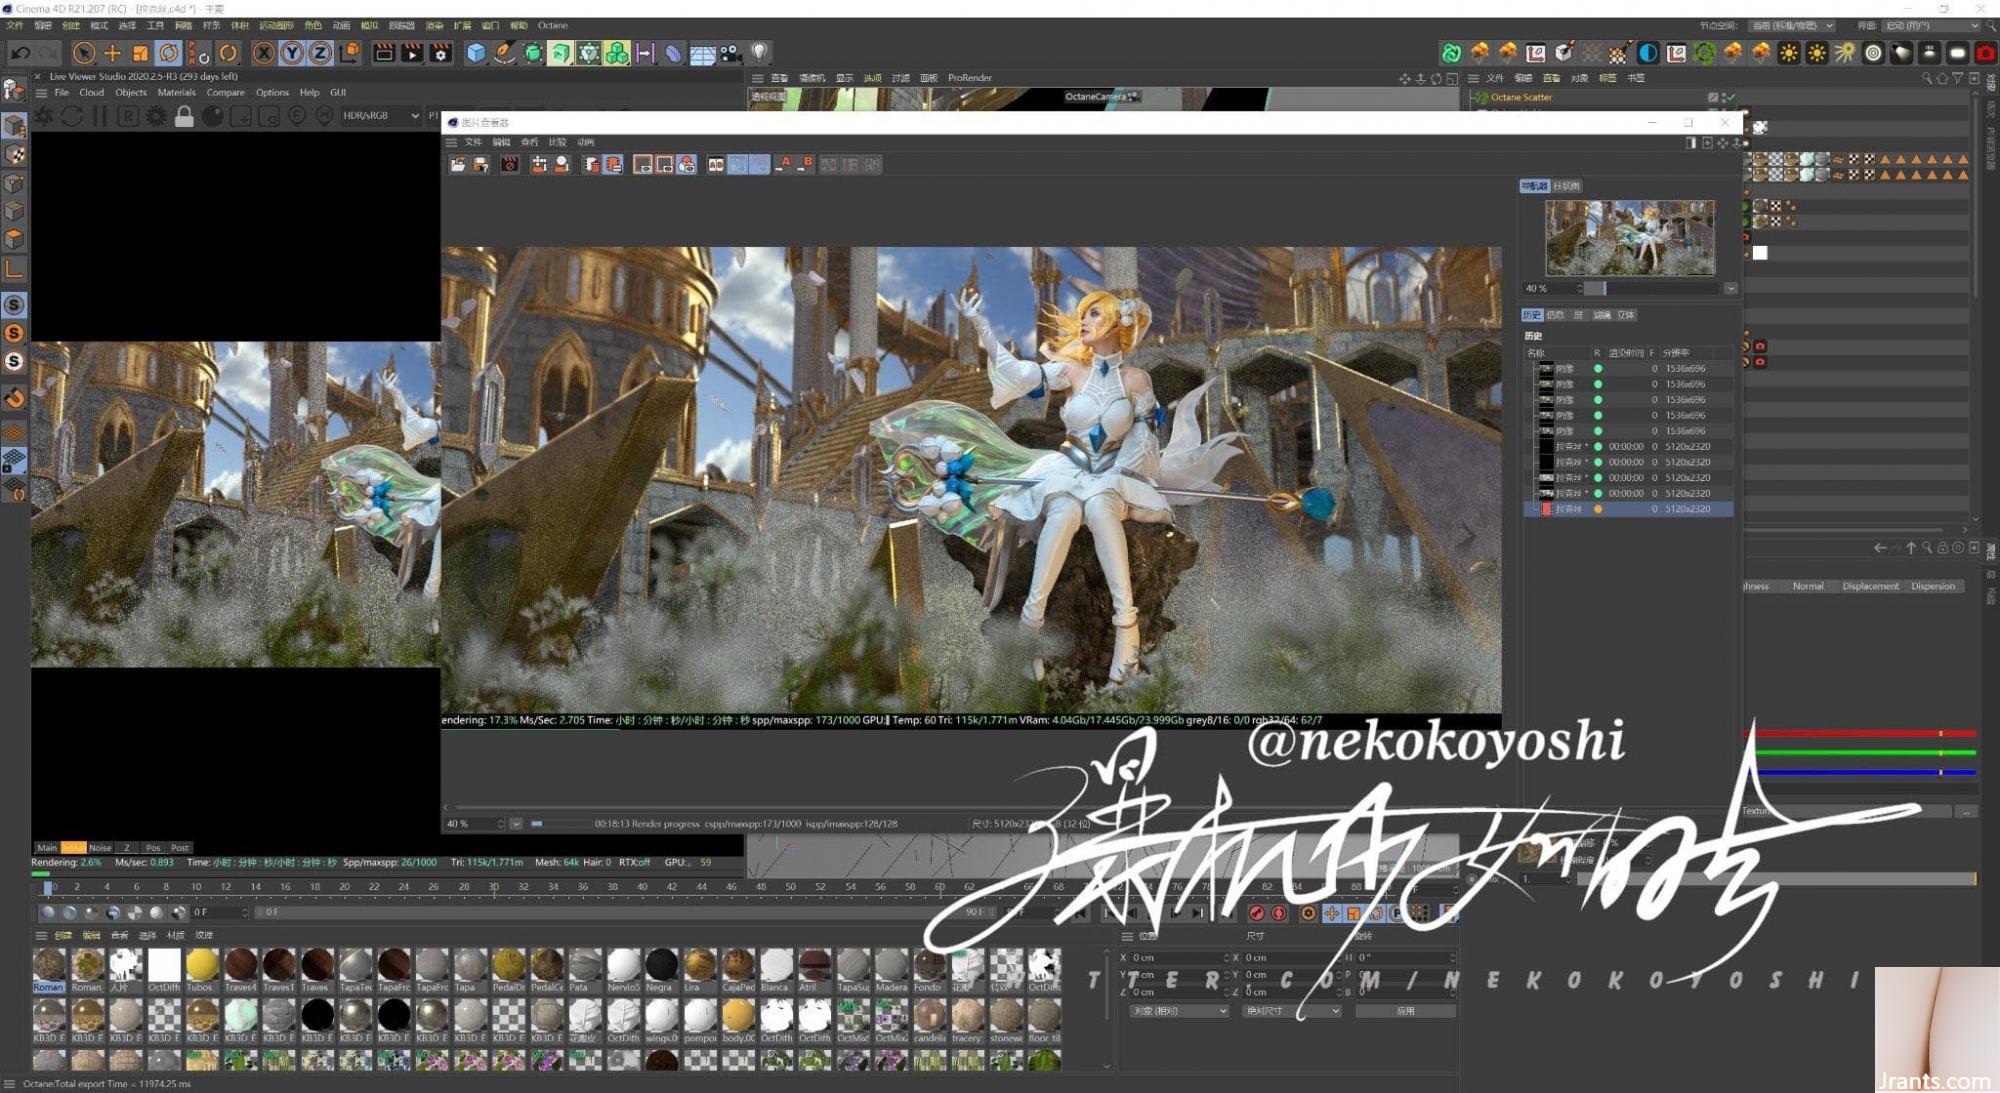Click the Navigator preview thumbnail
The height and width of the screenshot is (1093, 2000).
click(1630, 238)
